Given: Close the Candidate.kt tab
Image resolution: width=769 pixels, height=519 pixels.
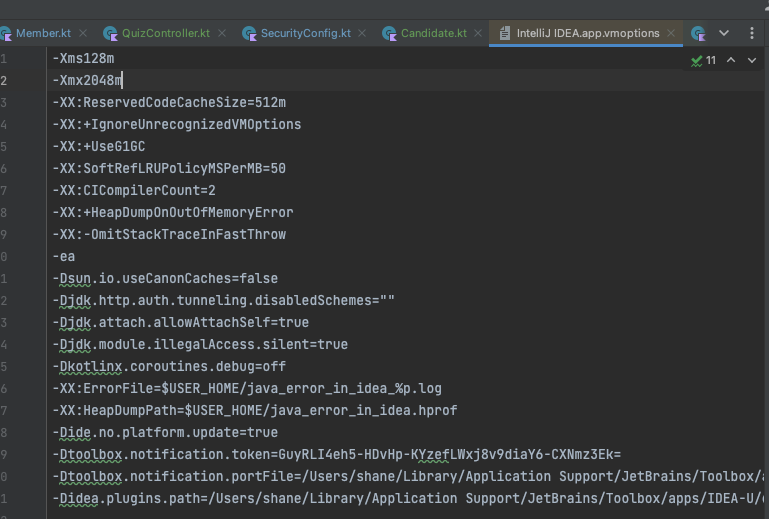Looking at the screenshot, I should 478,33.
